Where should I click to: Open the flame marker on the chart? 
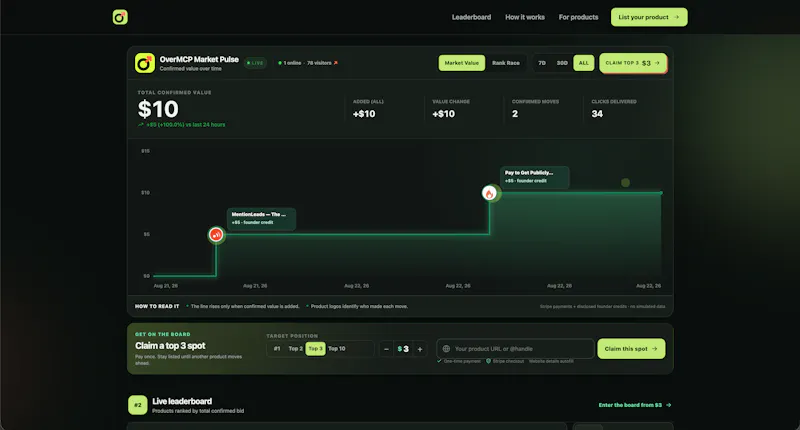(490, 193)
